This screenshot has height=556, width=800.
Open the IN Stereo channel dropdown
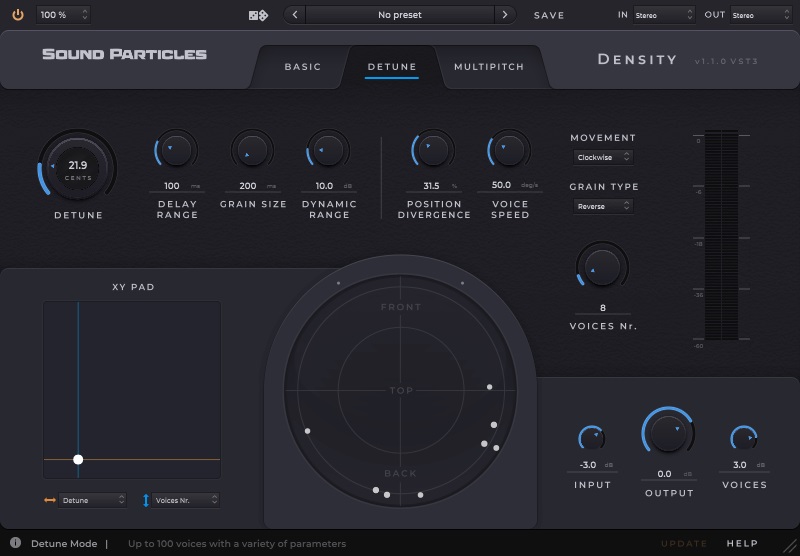(x=662, y=15)
